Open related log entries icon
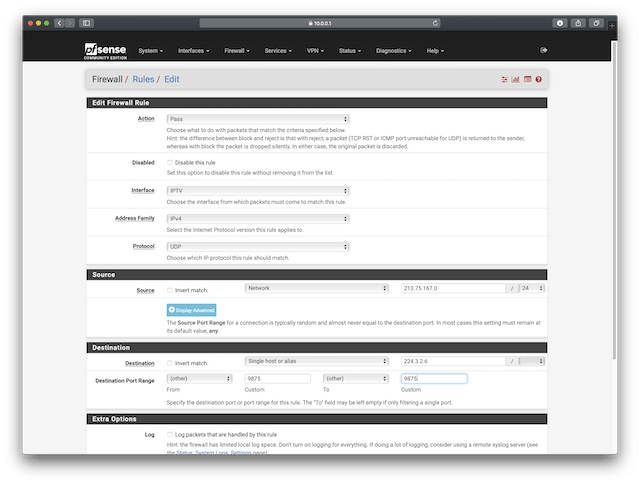 coord(528,79)
